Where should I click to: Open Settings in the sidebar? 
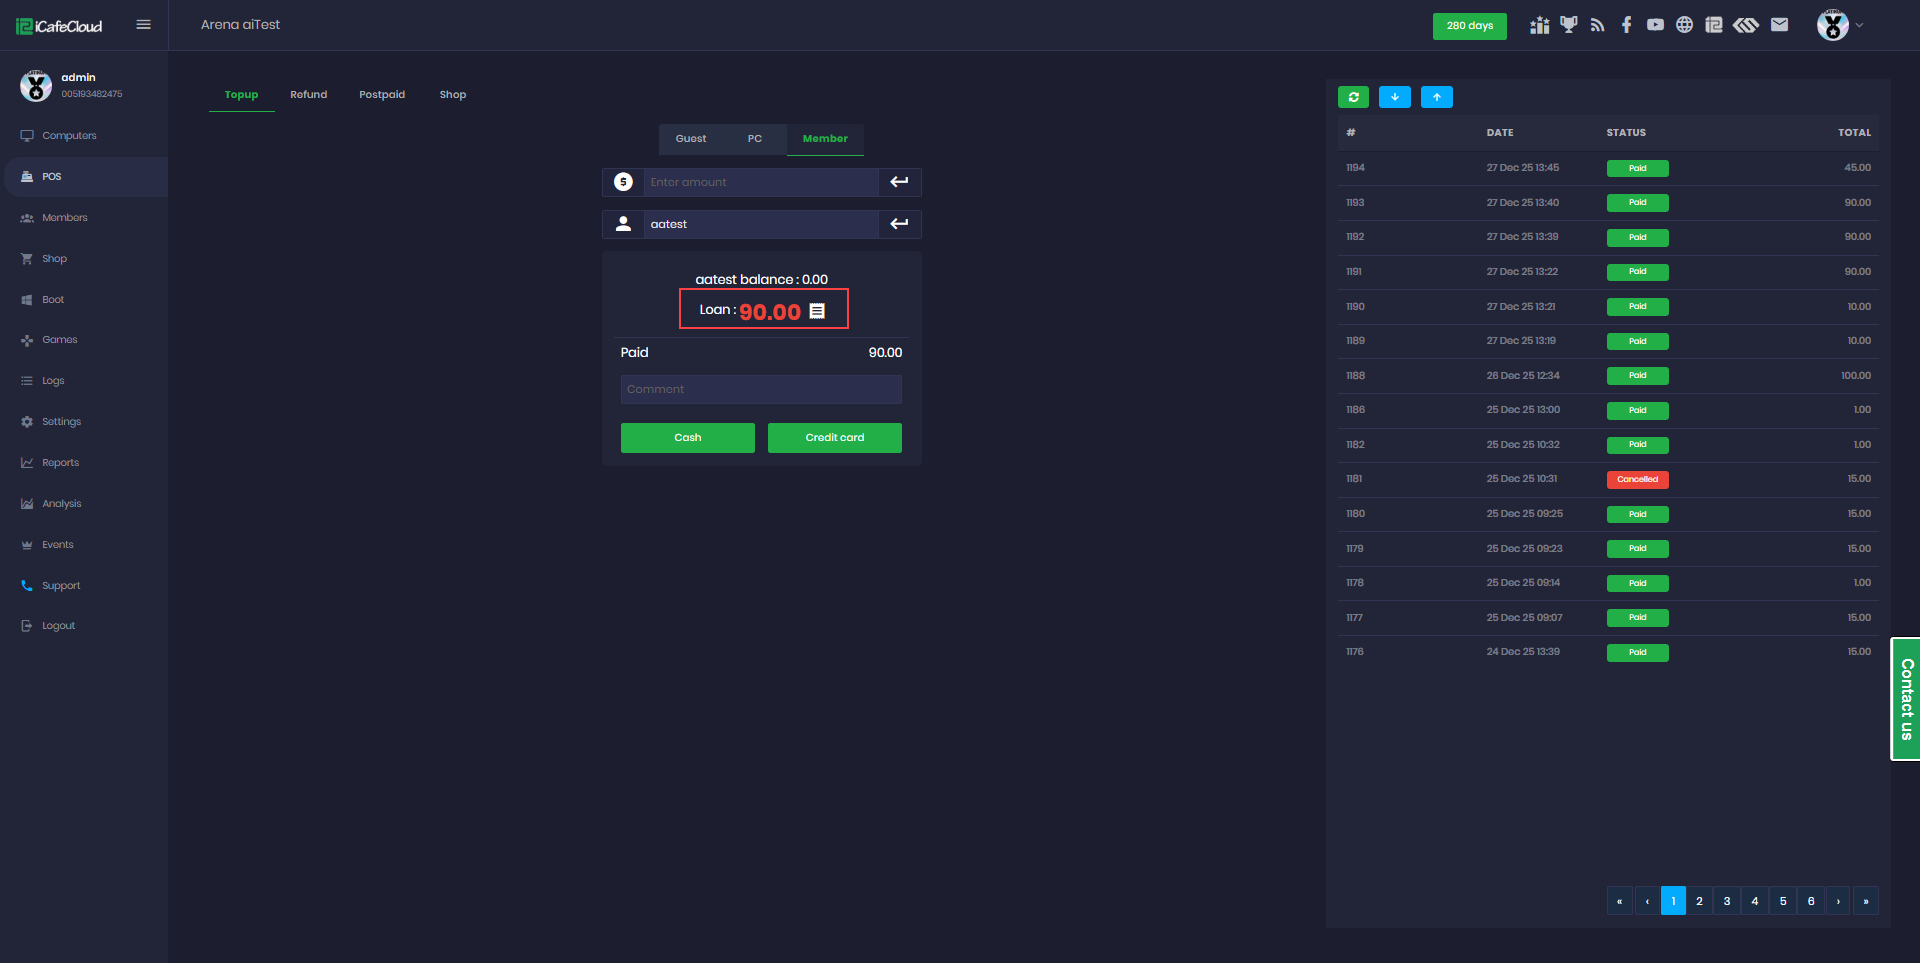[x=62, y=422]
